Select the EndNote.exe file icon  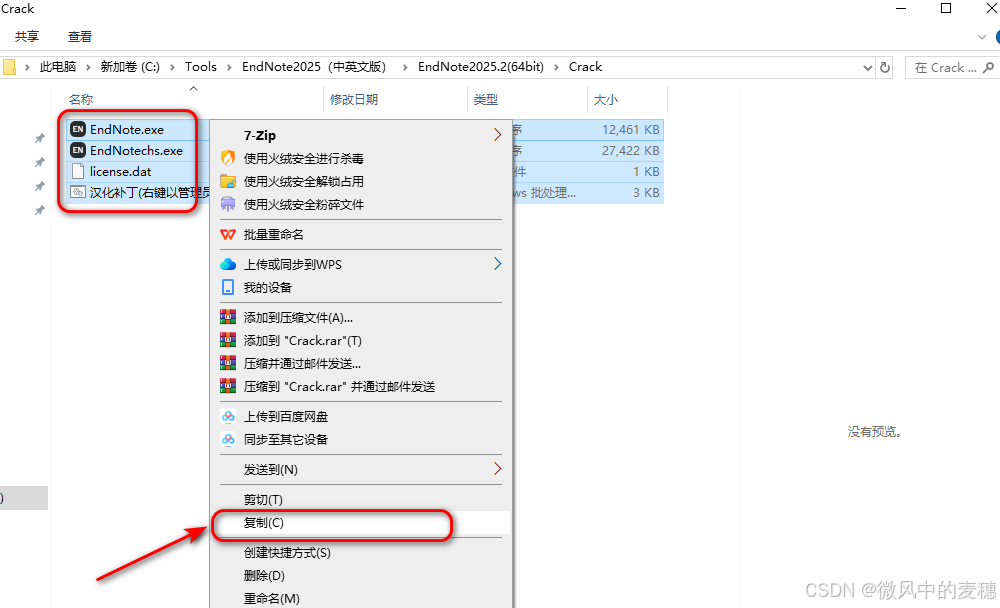point(79,128)
